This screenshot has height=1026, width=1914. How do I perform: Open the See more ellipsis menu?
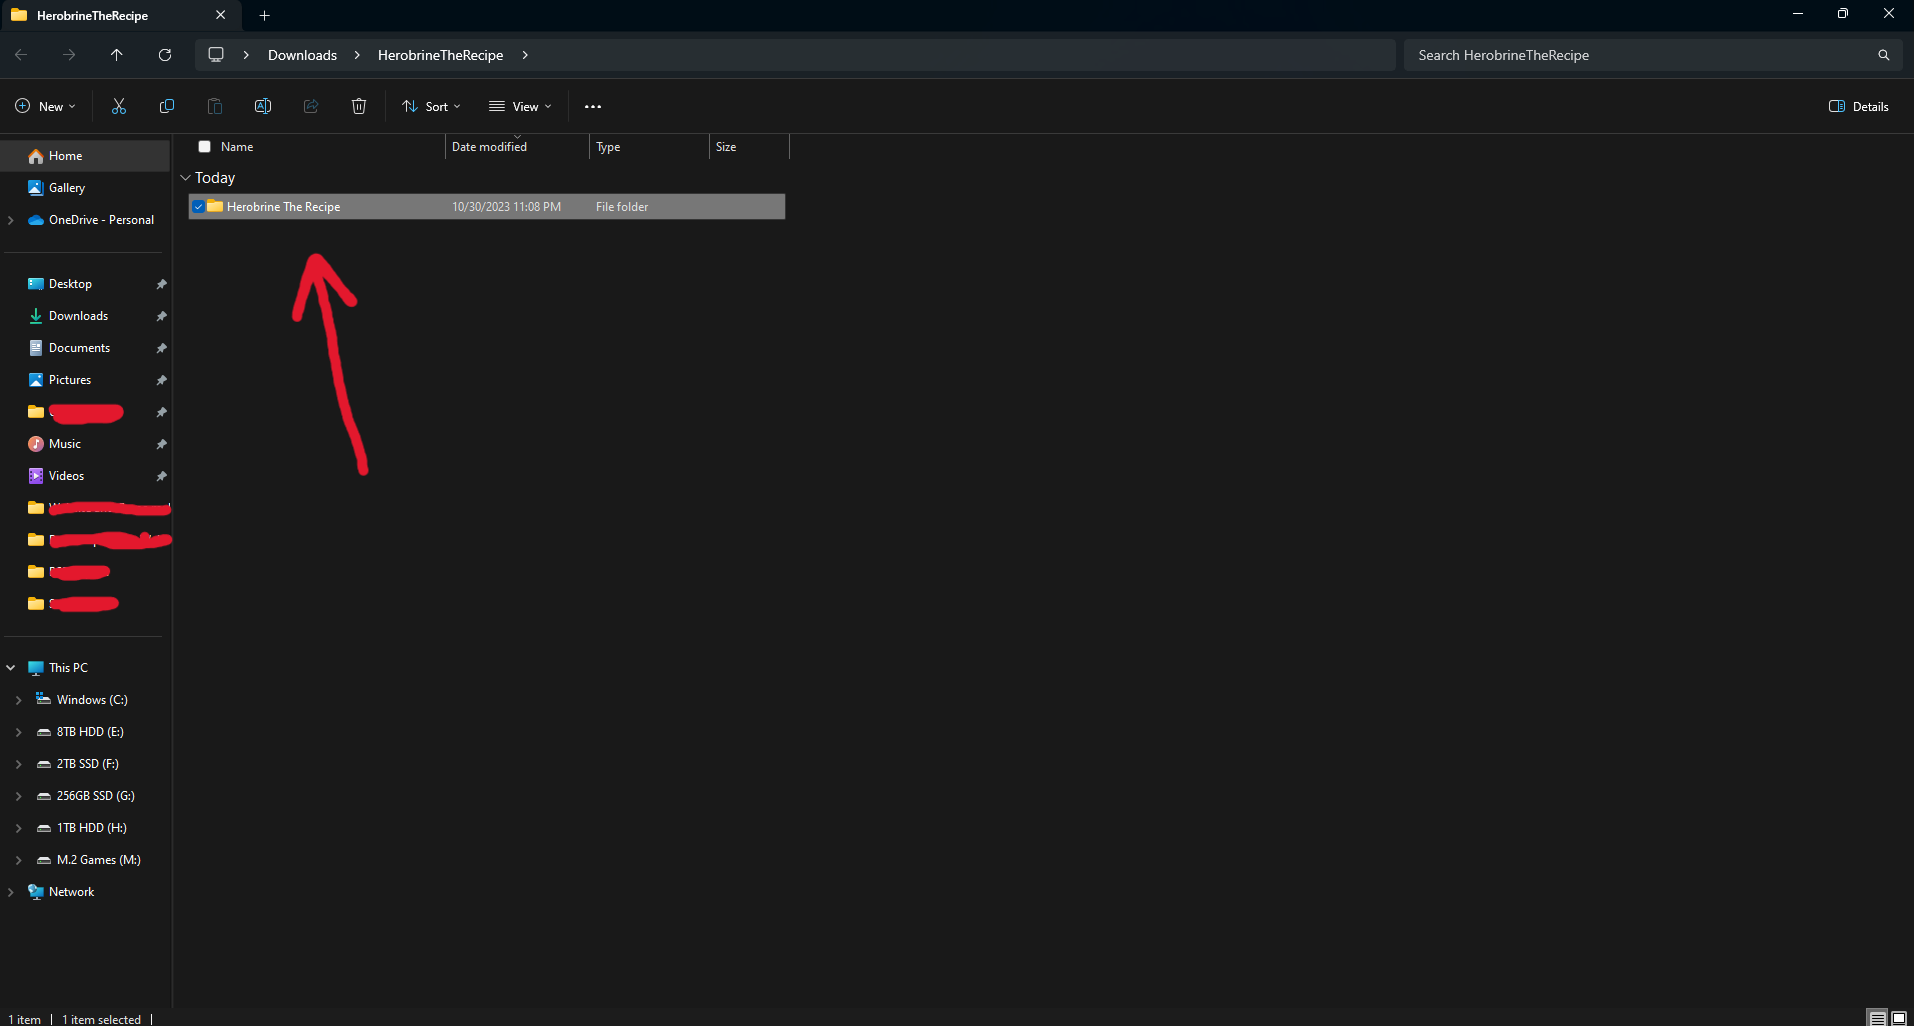(x=593, y=107)
